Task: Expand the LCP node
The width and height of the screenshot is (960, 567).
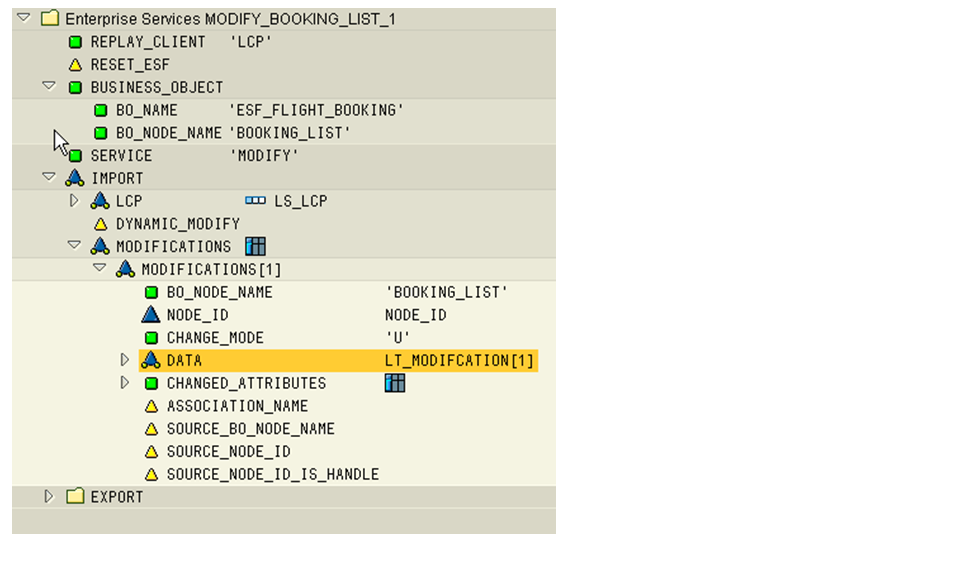Action: (x=74, y=201)
